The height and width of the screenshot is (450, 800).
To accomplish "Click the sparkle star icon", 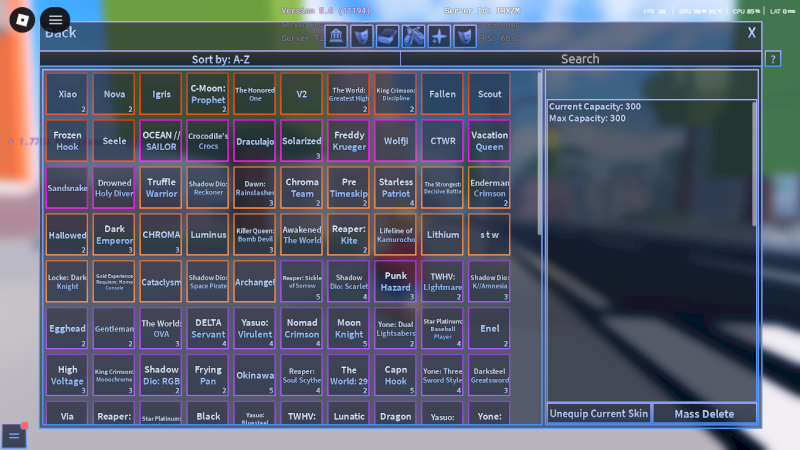I will [x=439, y=37].
